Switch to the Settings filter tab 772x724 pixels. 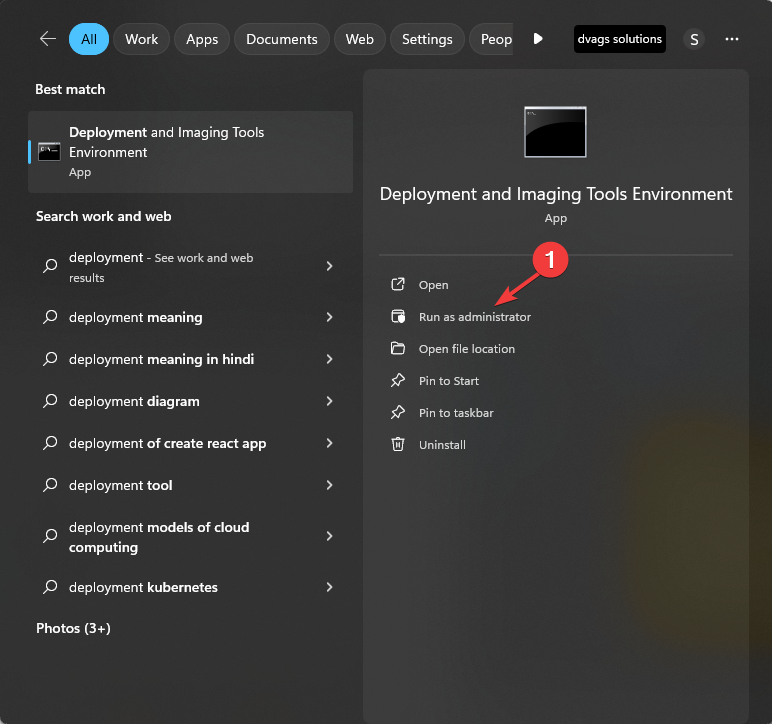(x=427, y=39)
